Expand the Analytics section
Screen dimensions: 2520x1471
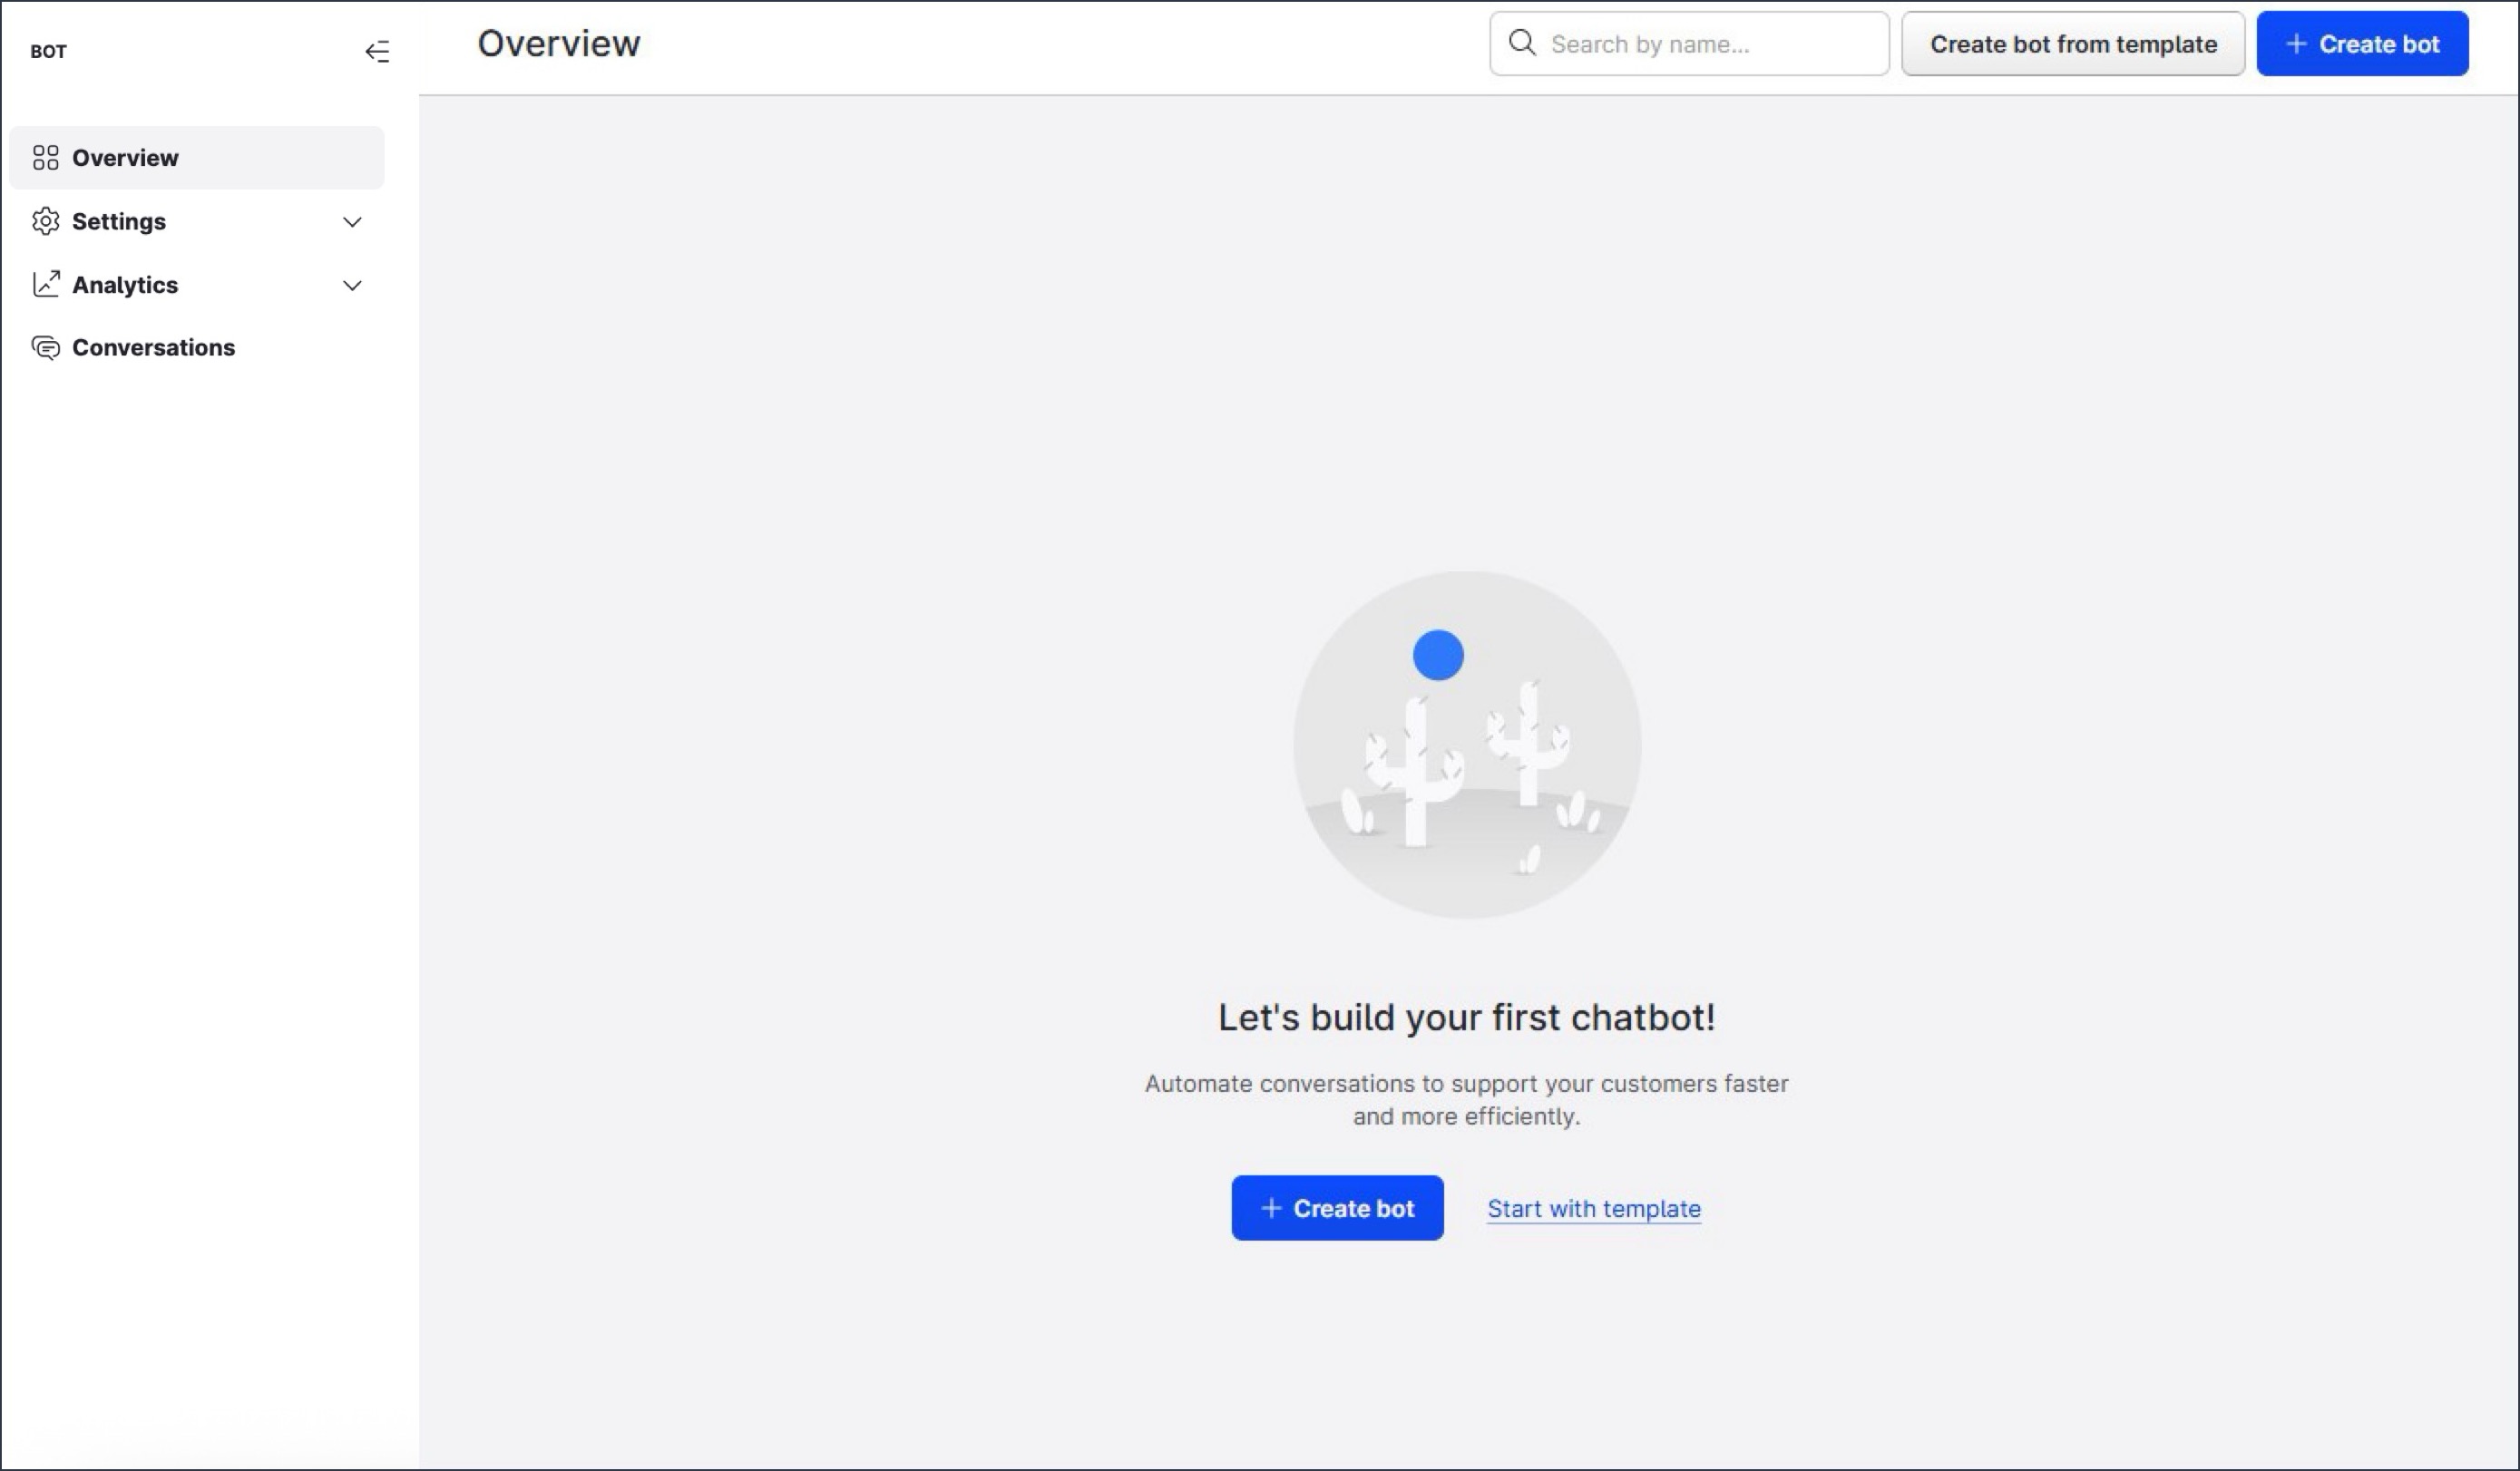(352, 285)
